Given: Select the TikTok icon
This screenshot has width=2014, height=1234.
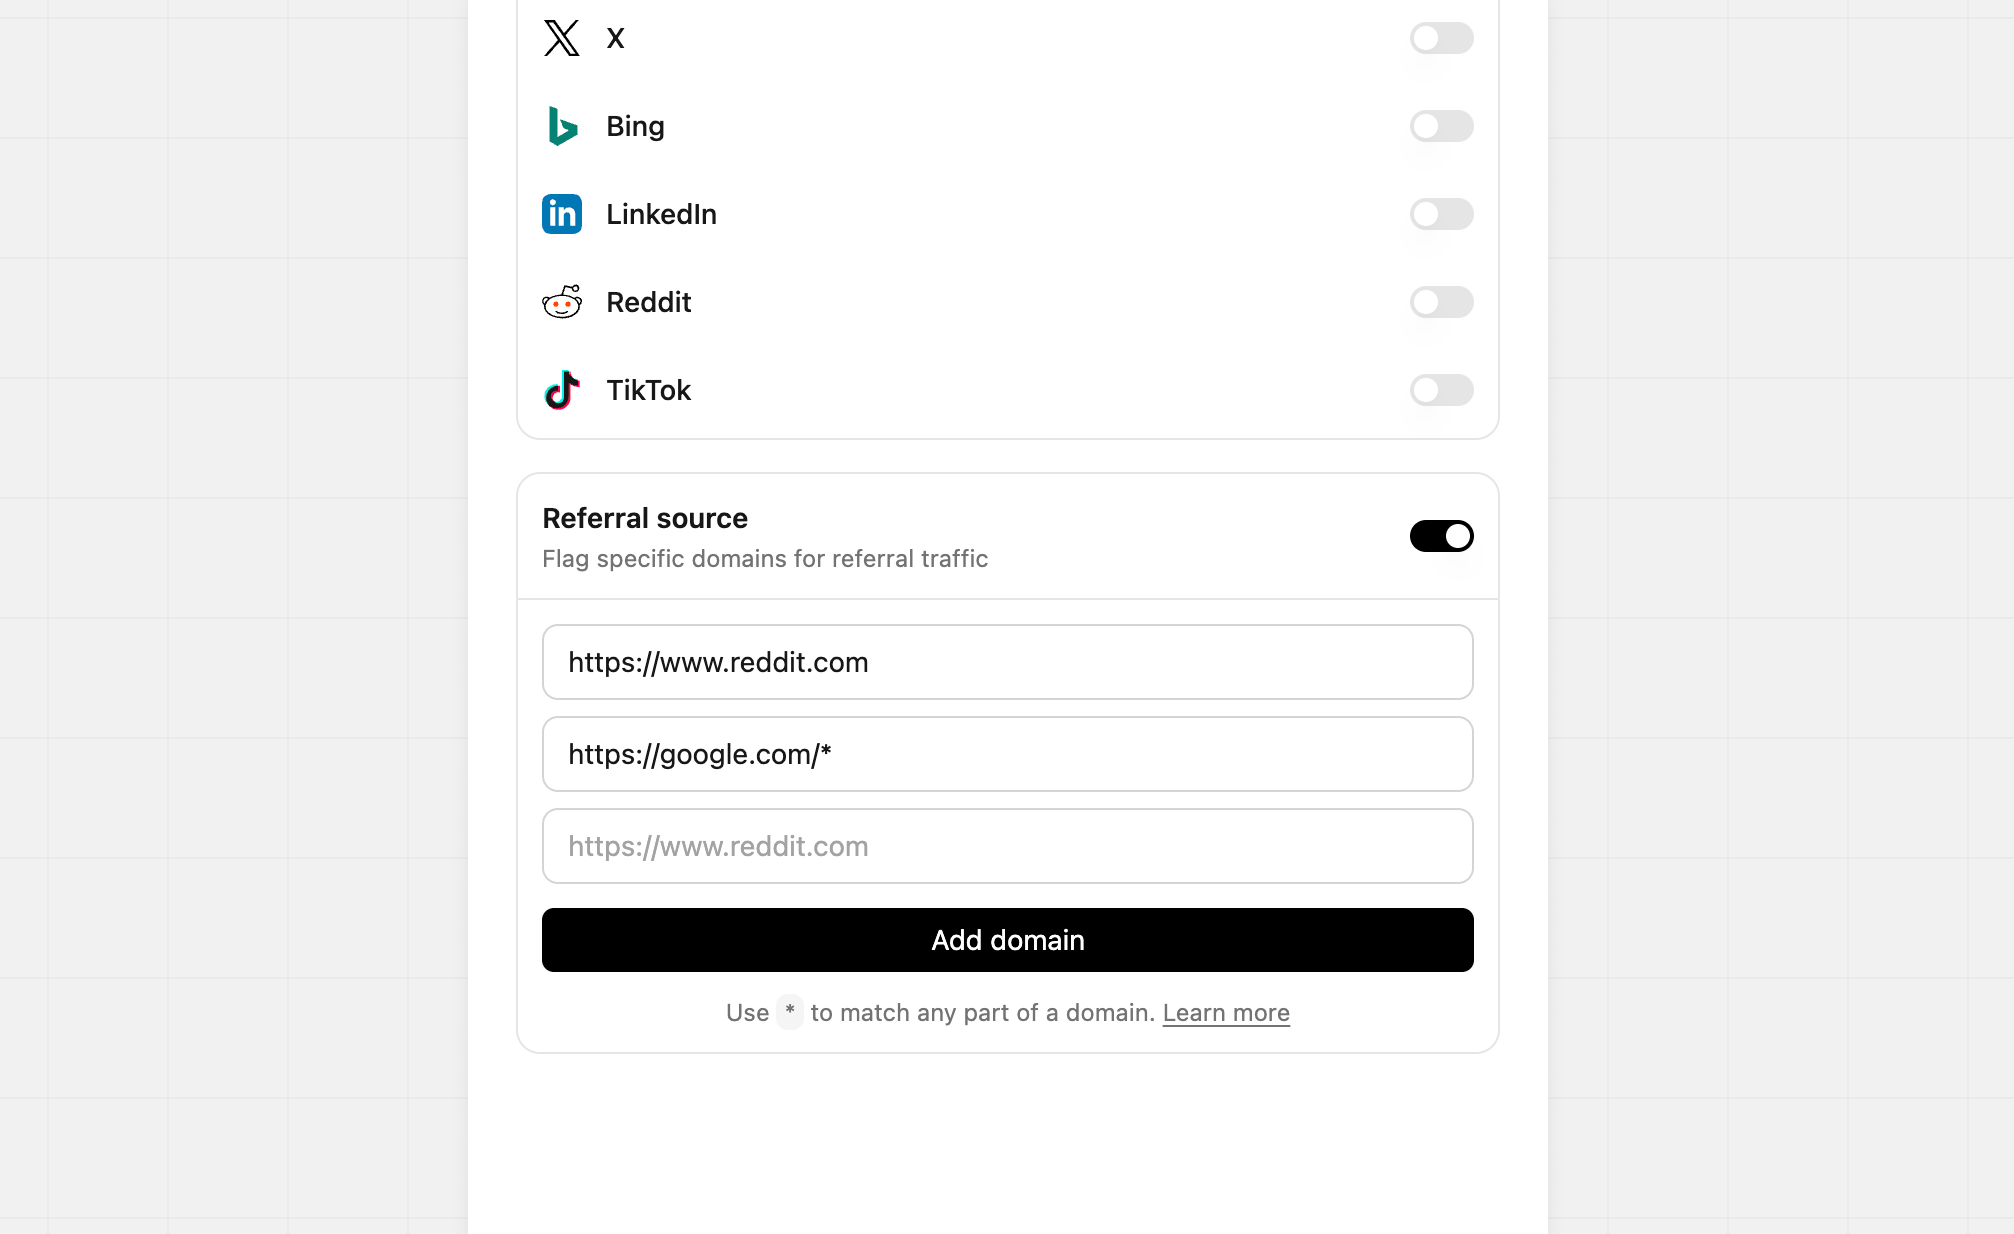Looking at the screenshot, I should click(562, 390).
